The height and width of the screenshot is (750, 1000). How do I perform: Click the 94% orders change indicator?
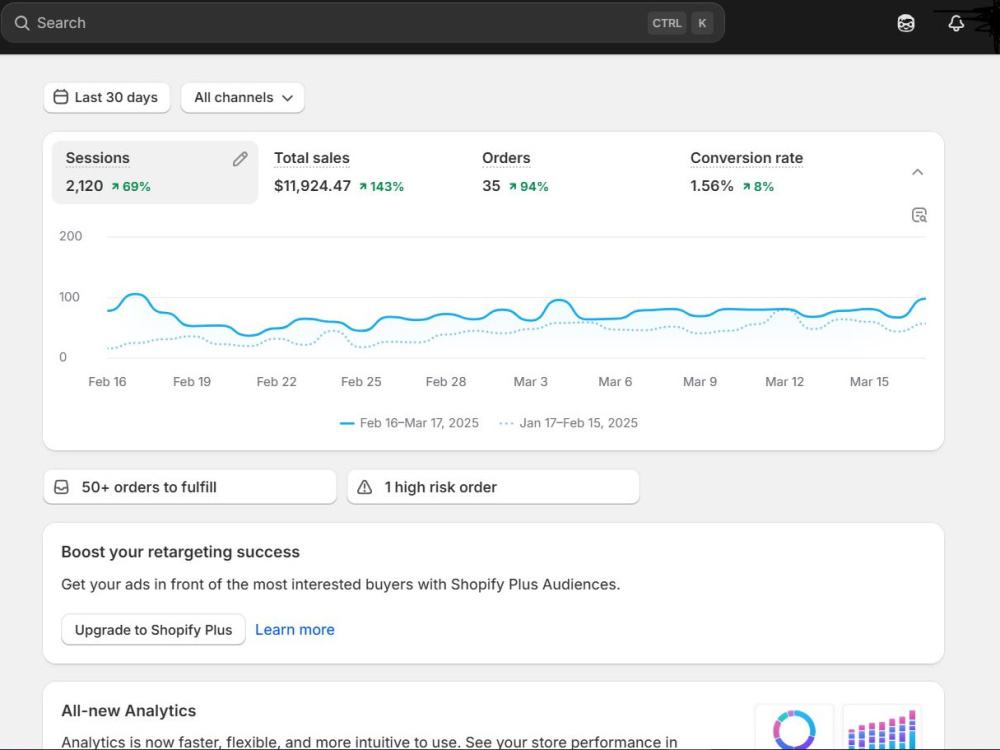point(528,186)
